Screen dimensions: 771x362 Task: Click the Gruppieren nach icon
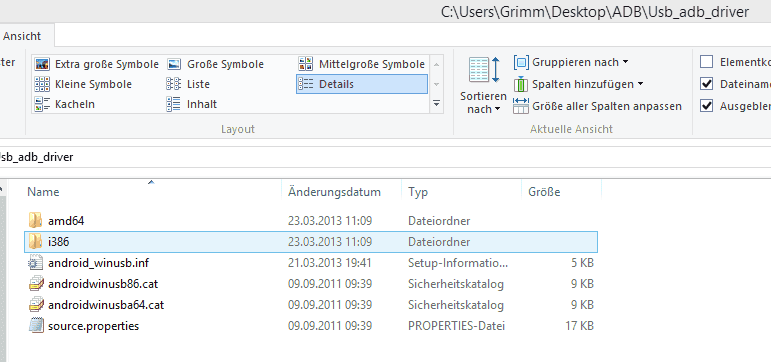[x=521, y=62]
